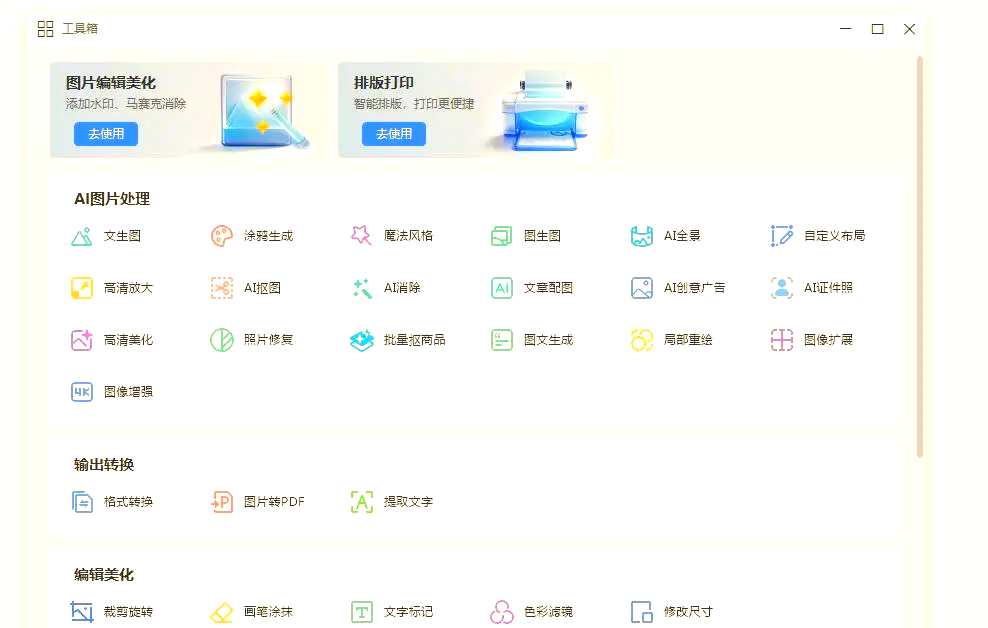Click the 格式转换 label

[x=129, y=502]
